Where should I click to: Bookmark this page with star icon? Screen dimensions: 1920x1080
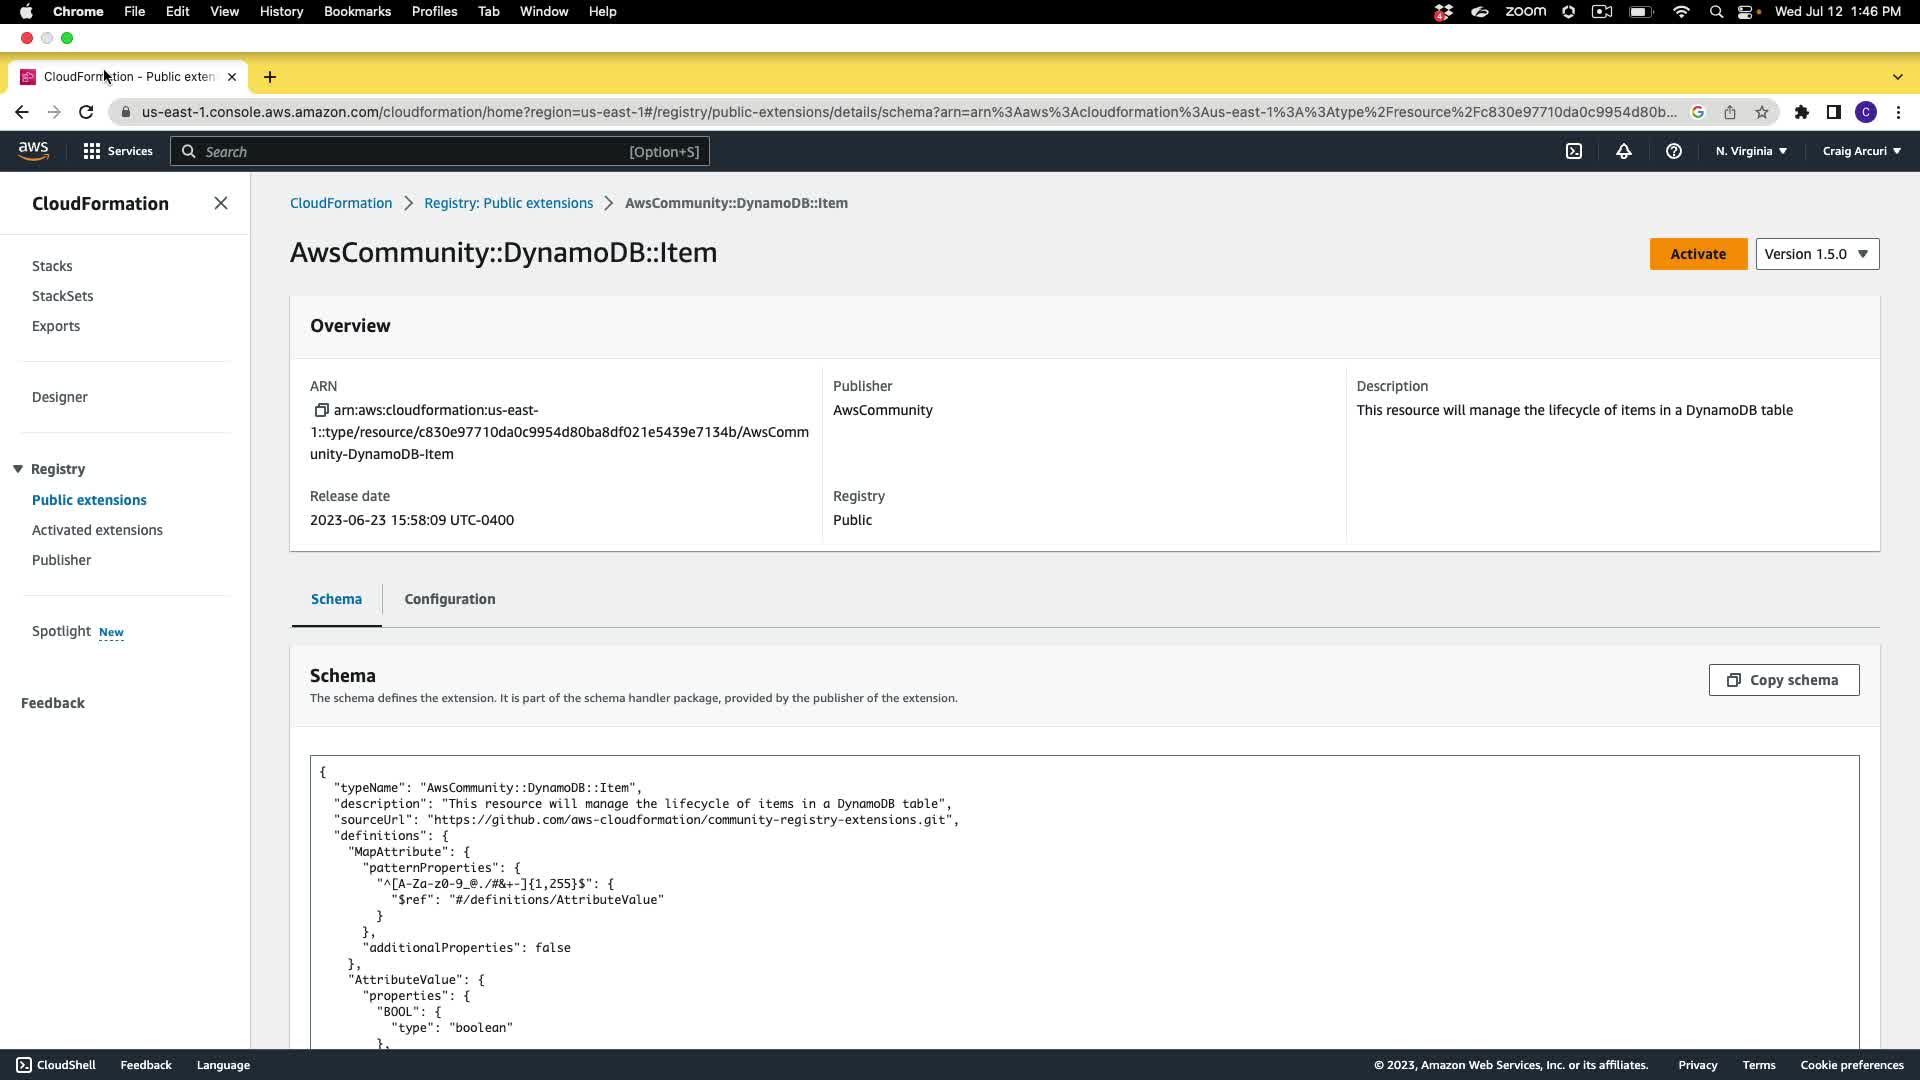tap(1762, 112)
